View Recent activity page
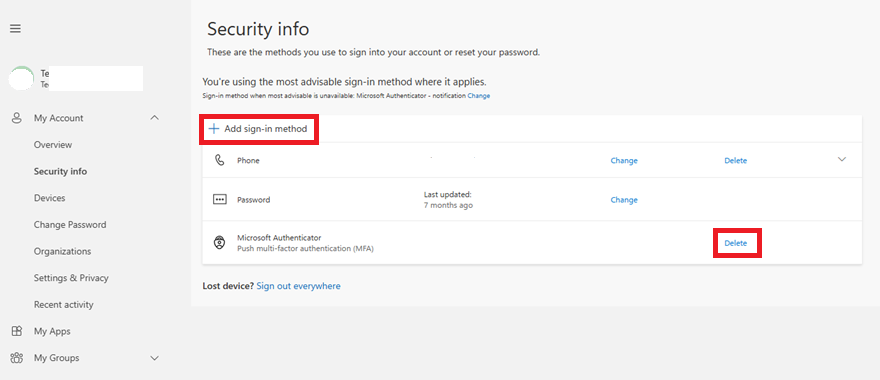Image resolution: width=880 pixels, height=380 pixels. click(x=63, y=304)
